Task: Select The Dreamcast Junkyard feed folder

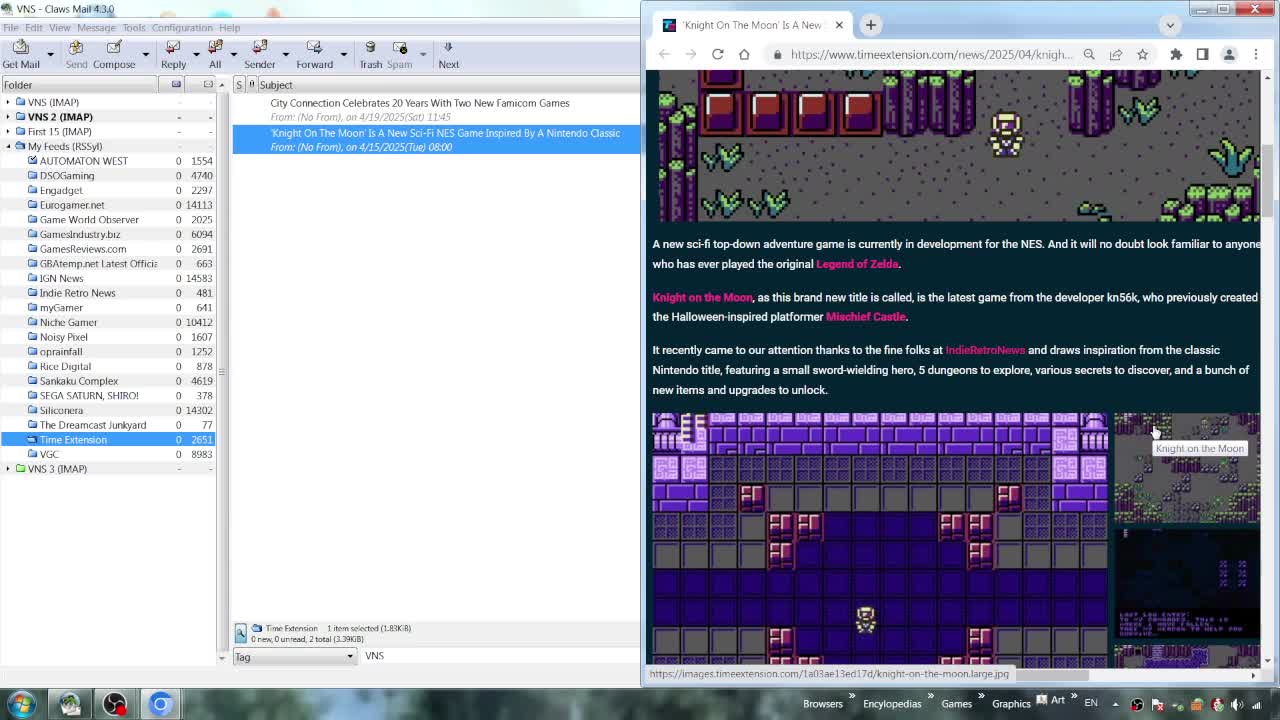Action: (92, 425)
